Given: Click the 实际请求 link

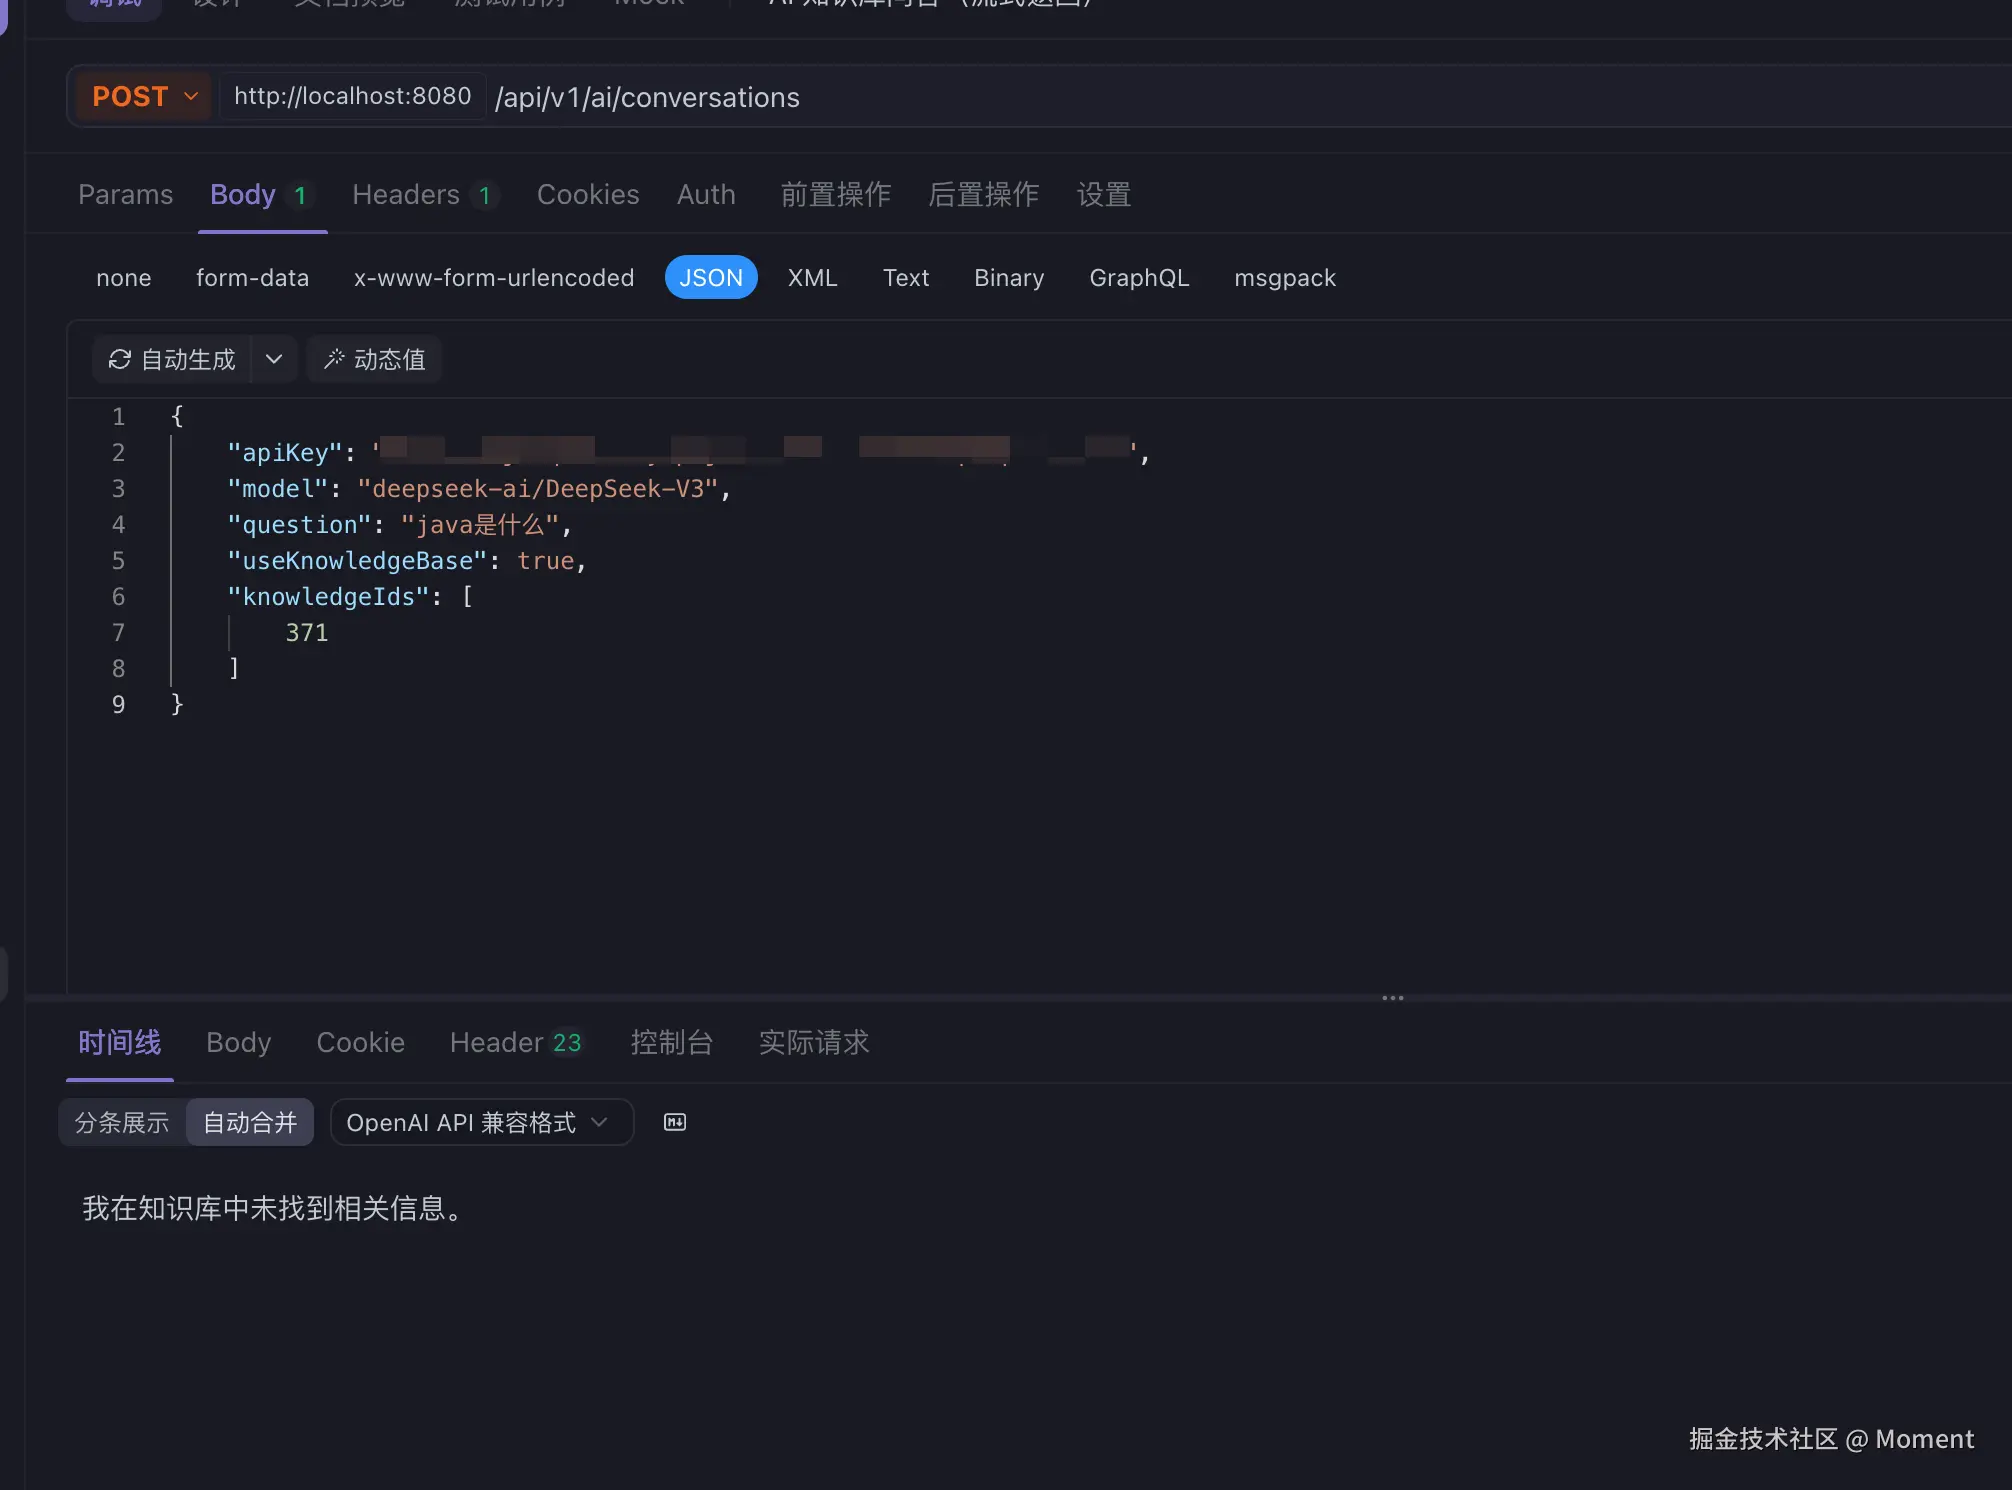Looking at the screenshot, I should (x=813, y=1042).
